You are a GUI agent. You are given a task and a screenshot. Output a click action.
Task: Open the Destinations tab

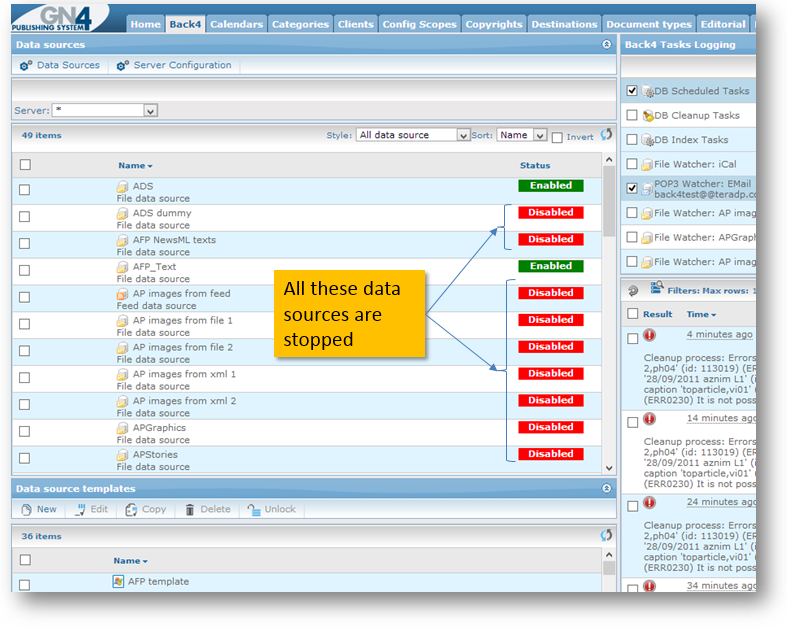coord(564,24)
